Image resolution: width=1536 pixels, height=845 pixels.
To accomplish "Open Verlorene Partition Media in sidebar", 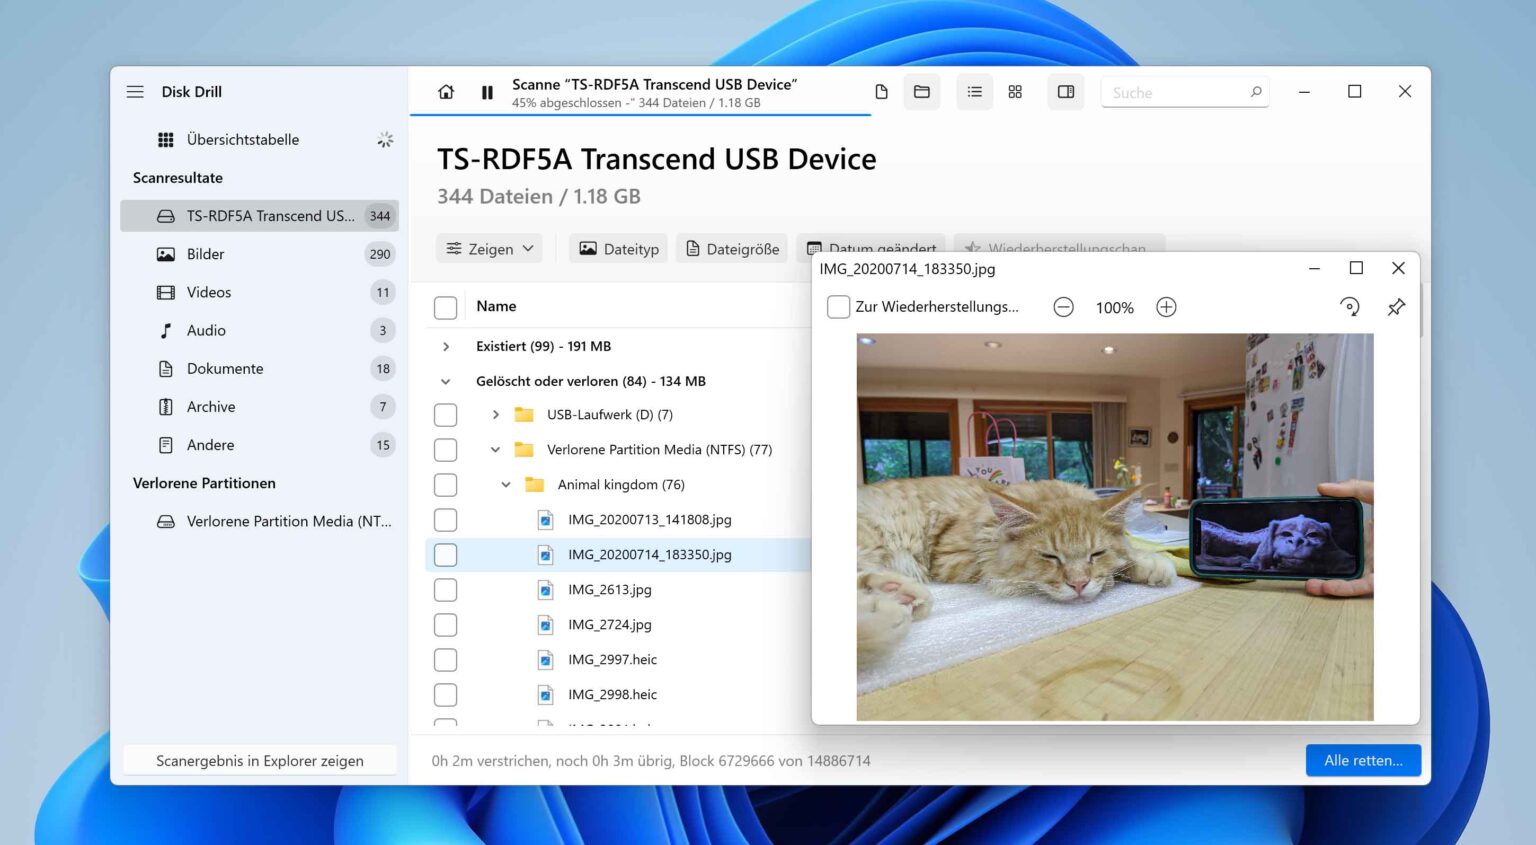I will tap(260, 521).
